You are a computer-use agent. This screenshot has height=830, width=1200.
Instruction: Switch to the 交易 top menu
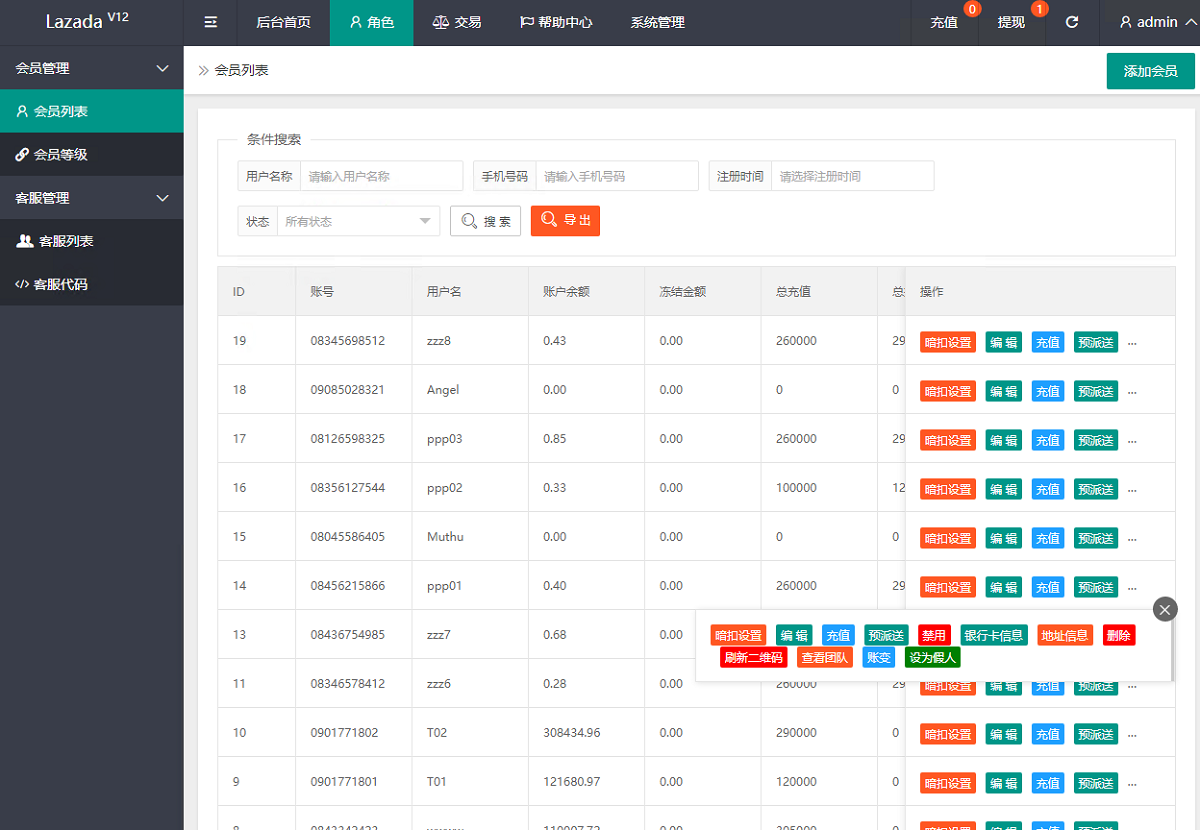457,22
